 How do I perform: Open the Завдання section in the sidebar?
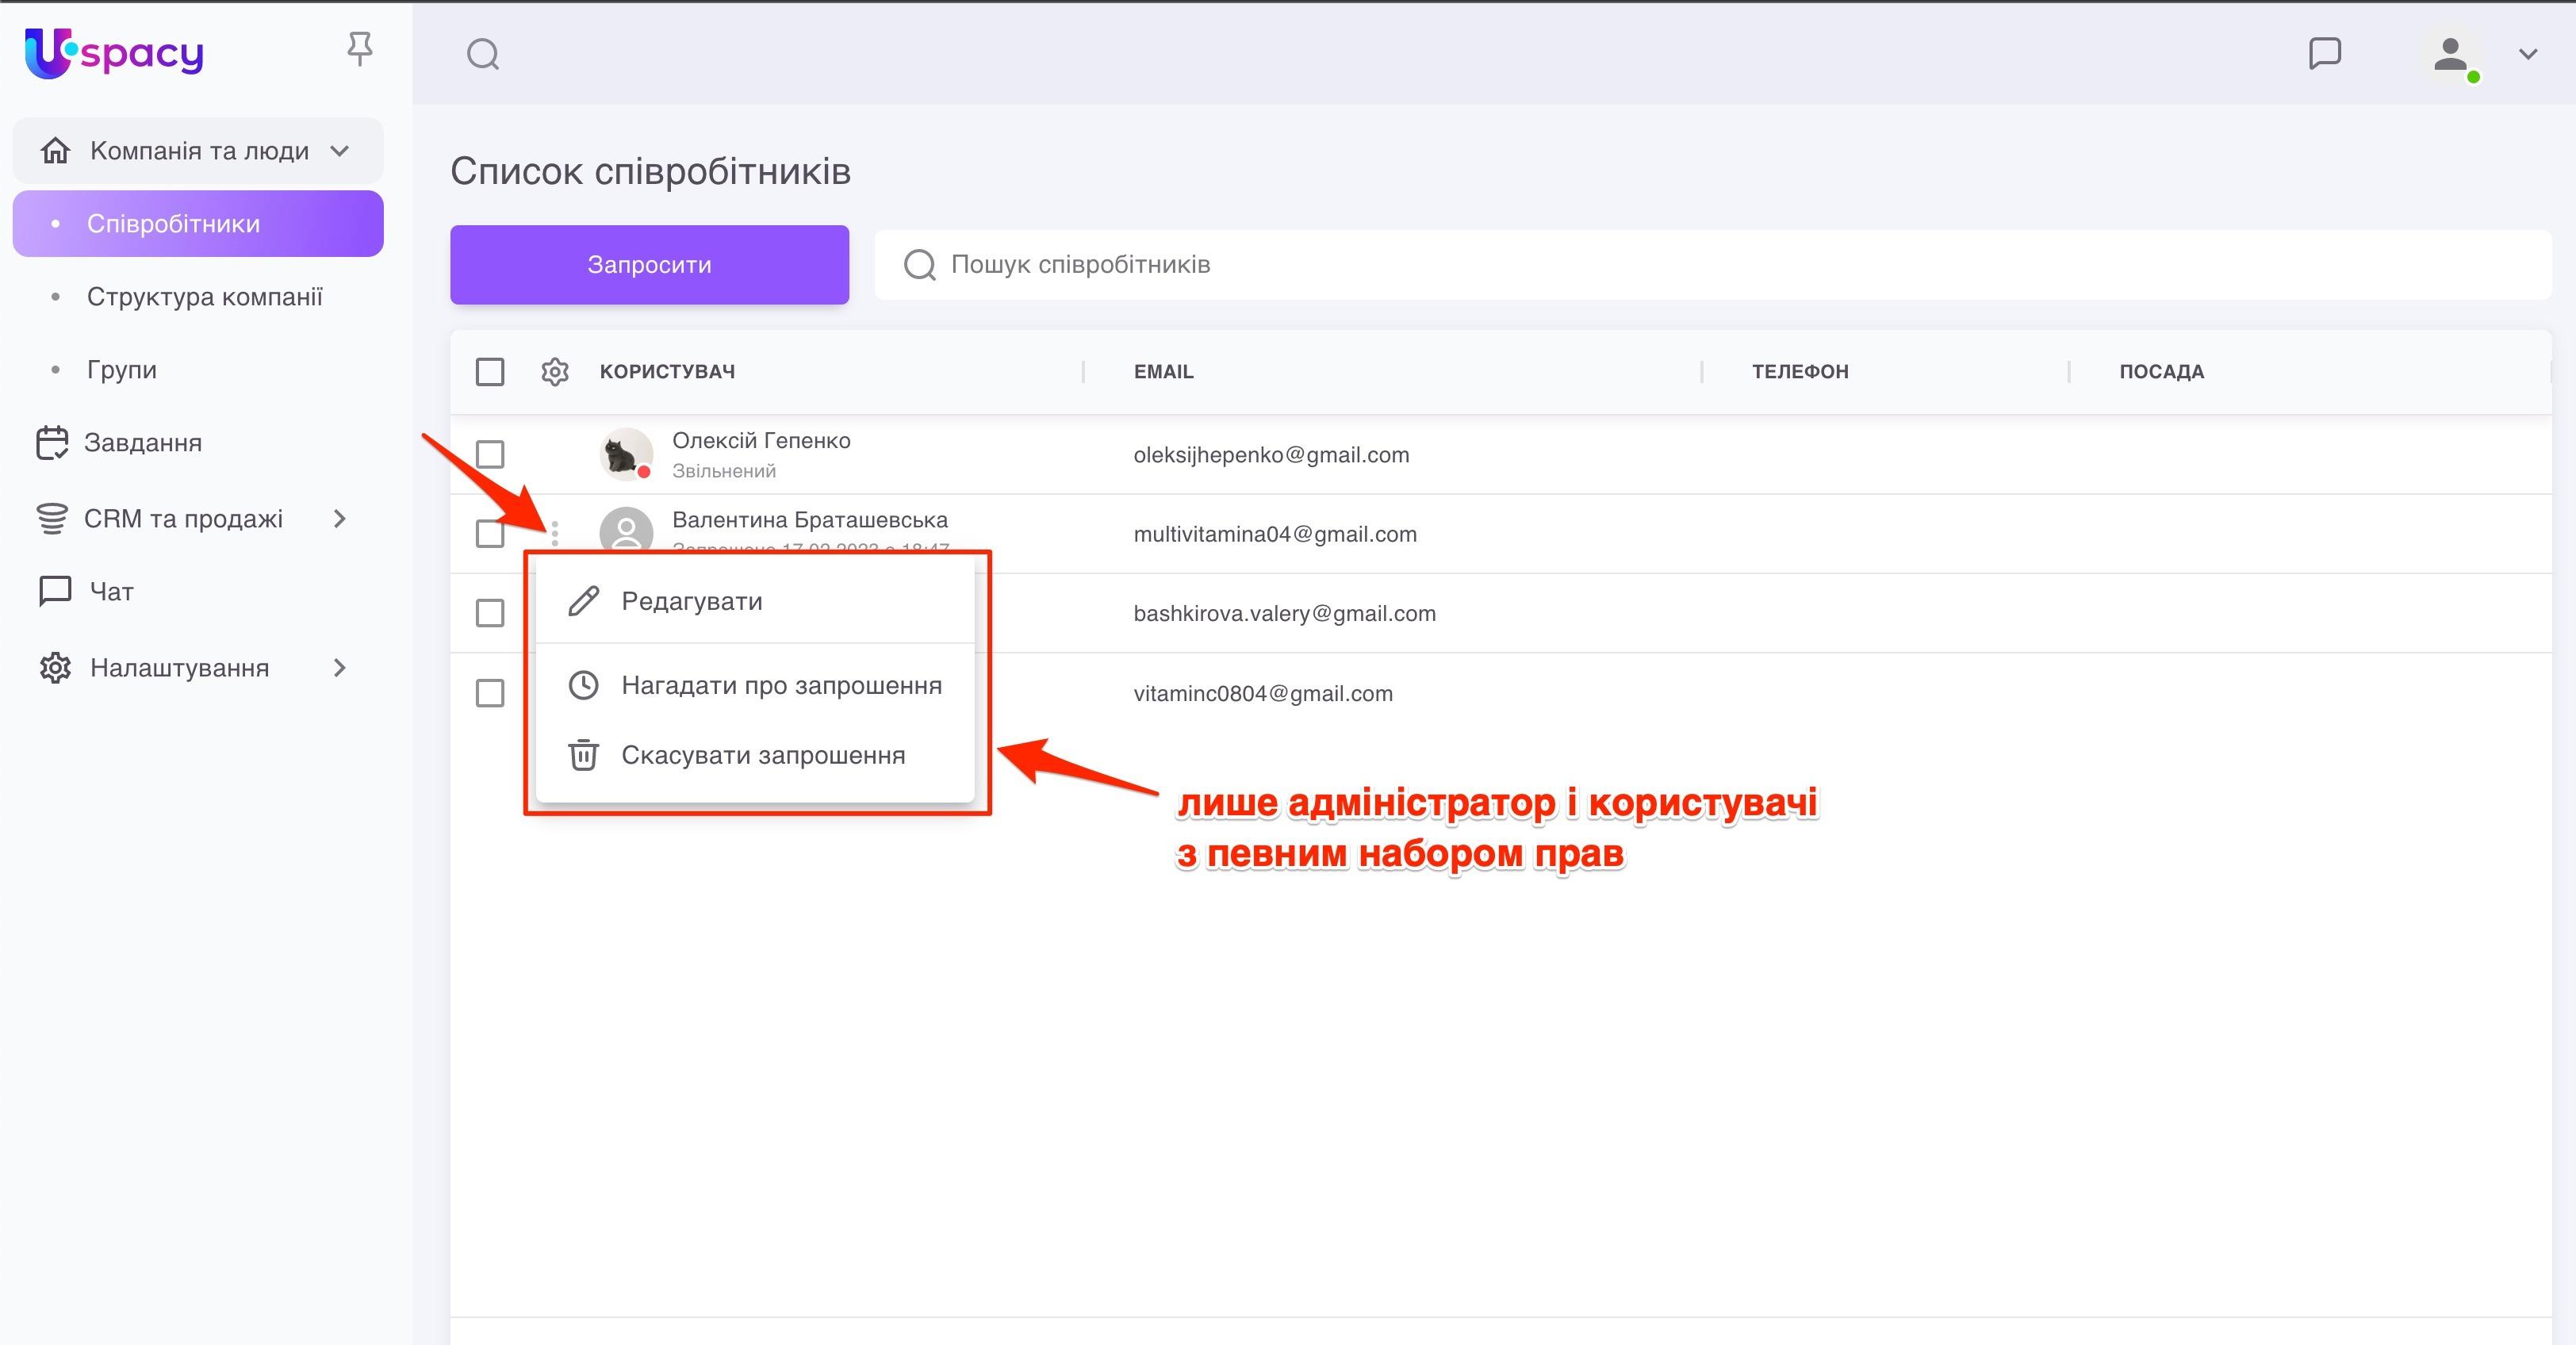[x=143, y=442]
